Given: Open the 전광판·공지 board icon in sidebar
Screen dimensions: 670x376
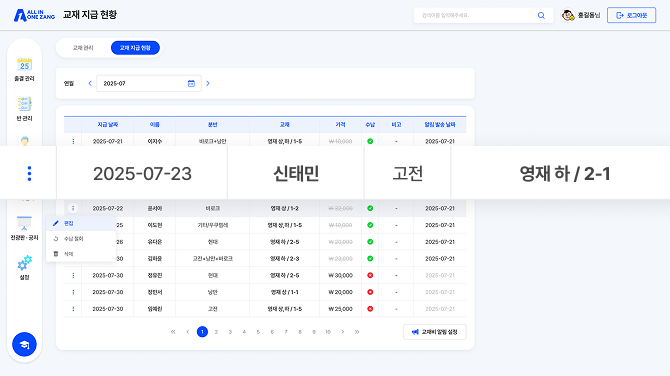Looking at the screenshot, I should pyautogui.click(x=24, y=223).
